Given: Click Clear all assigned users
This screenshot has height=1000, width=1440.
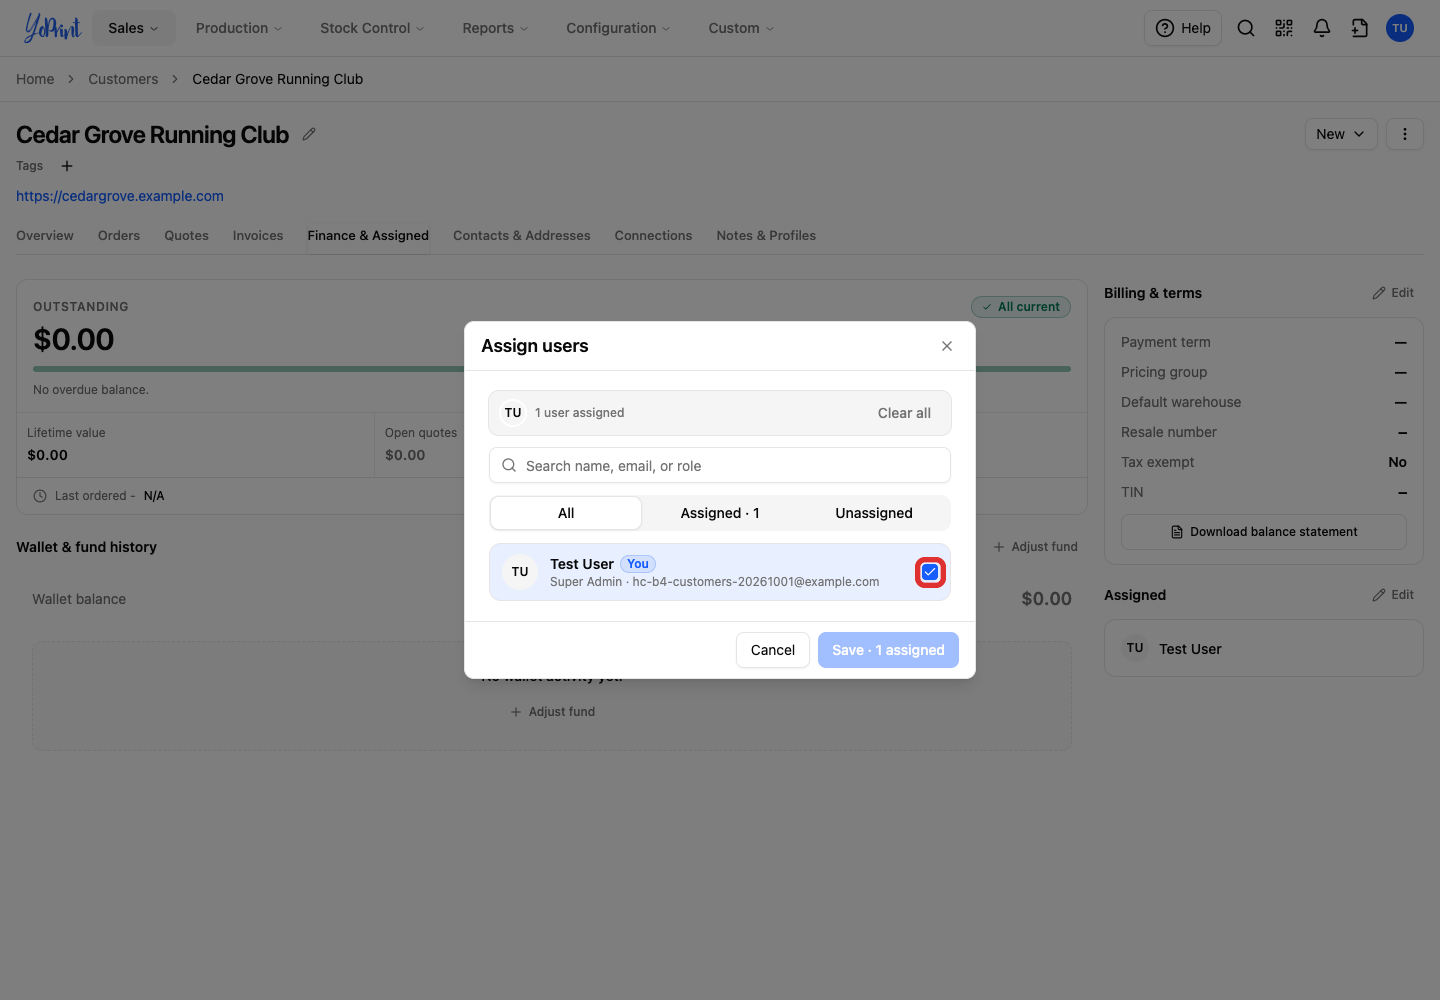Looking at the screenshot, I should [x=904, y=413].
